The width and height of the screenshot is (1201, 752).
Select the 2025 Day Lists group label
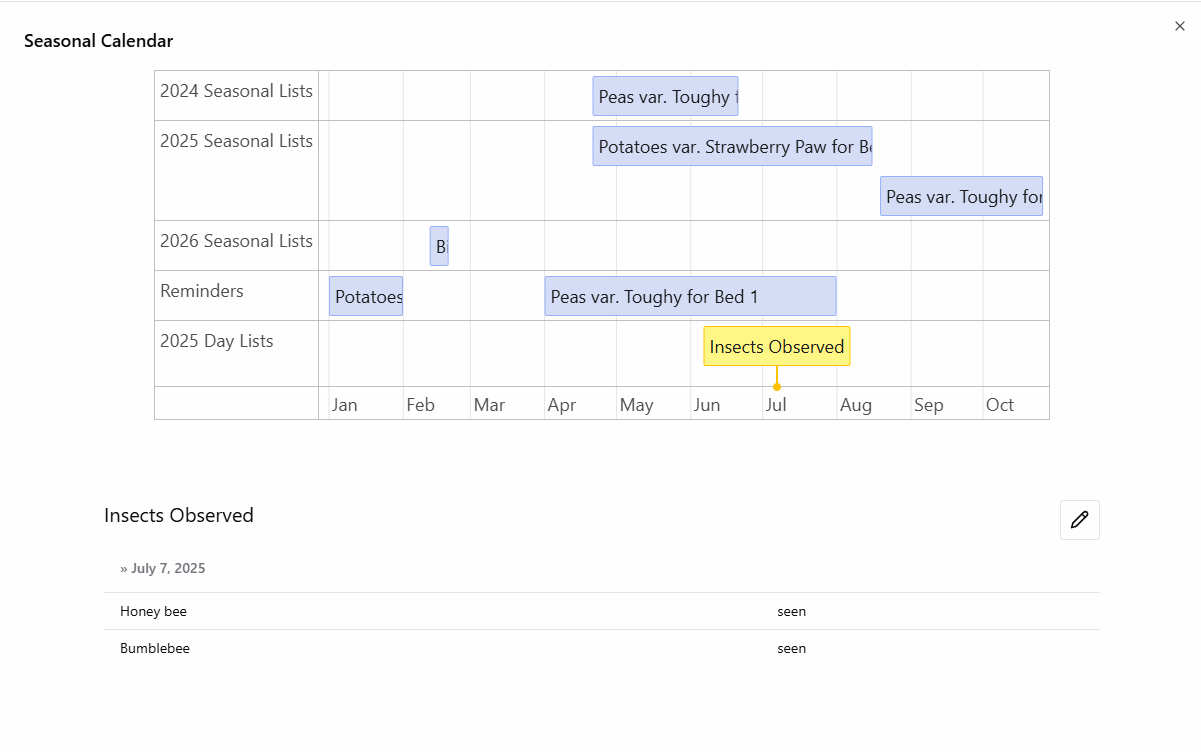tap(217, 341)
